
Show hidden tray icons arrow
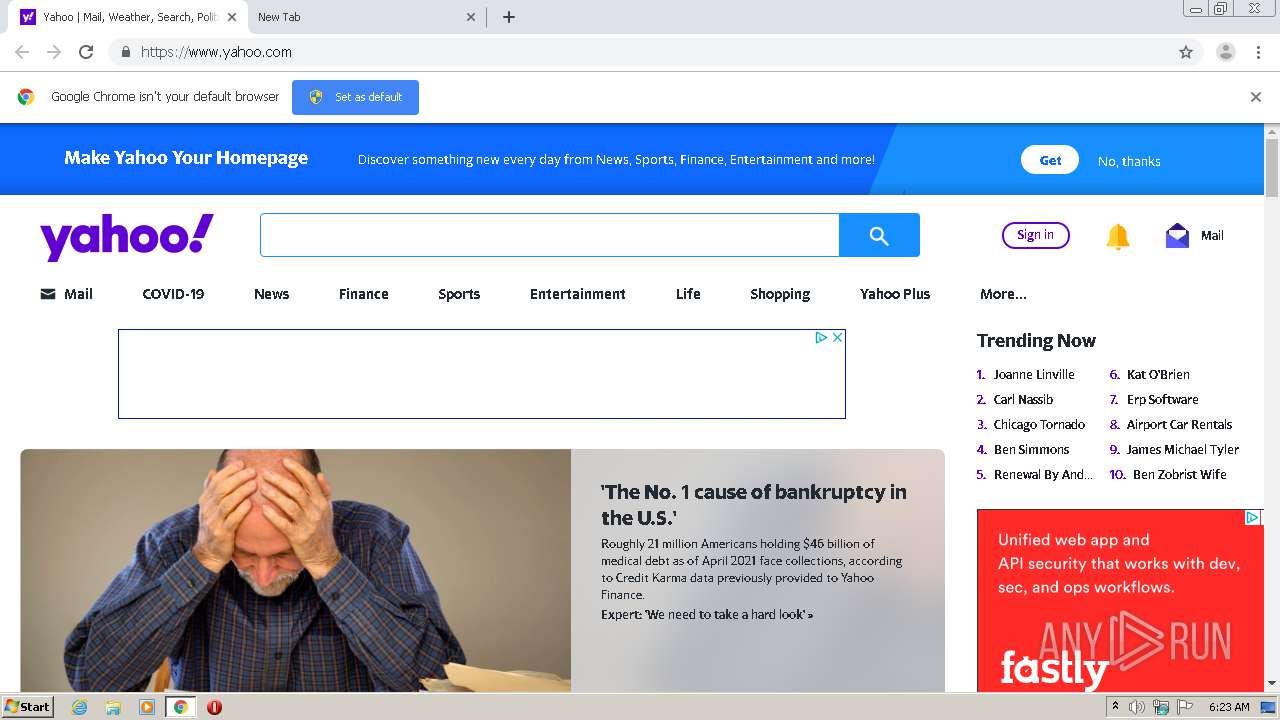[x=1115, y=707]
